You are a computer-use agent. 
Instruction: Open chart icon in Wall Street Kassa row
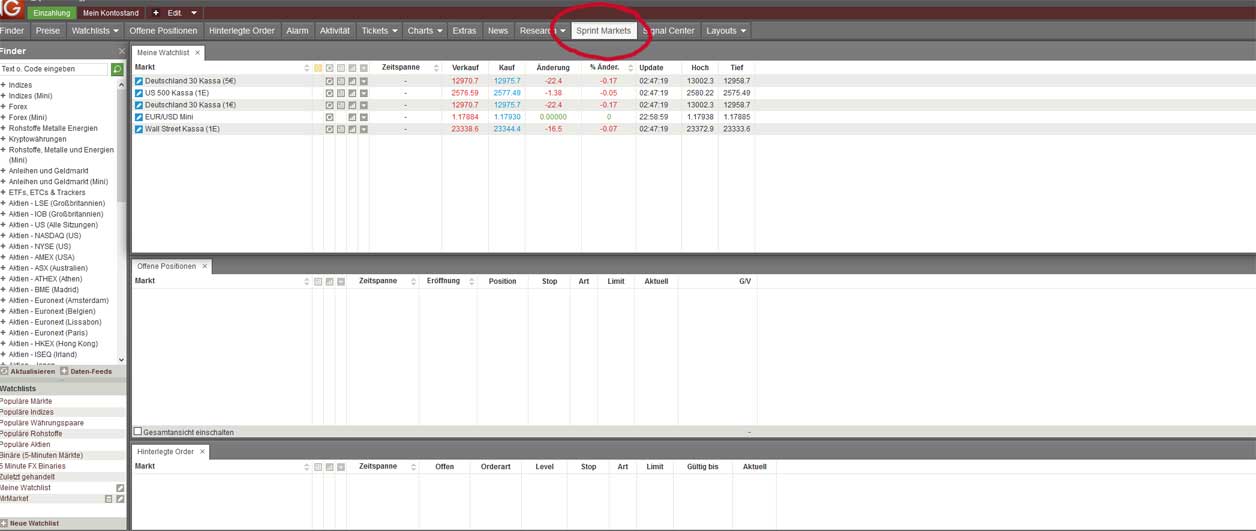(x=352, y=129)
